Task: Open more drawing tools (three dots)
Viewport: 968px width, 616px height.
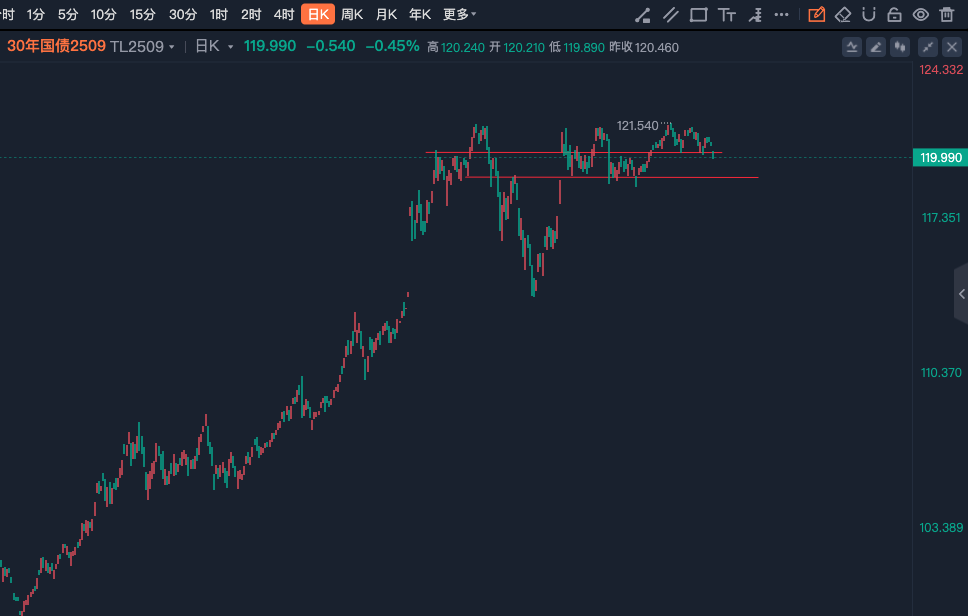Action: tap(782, 14)
